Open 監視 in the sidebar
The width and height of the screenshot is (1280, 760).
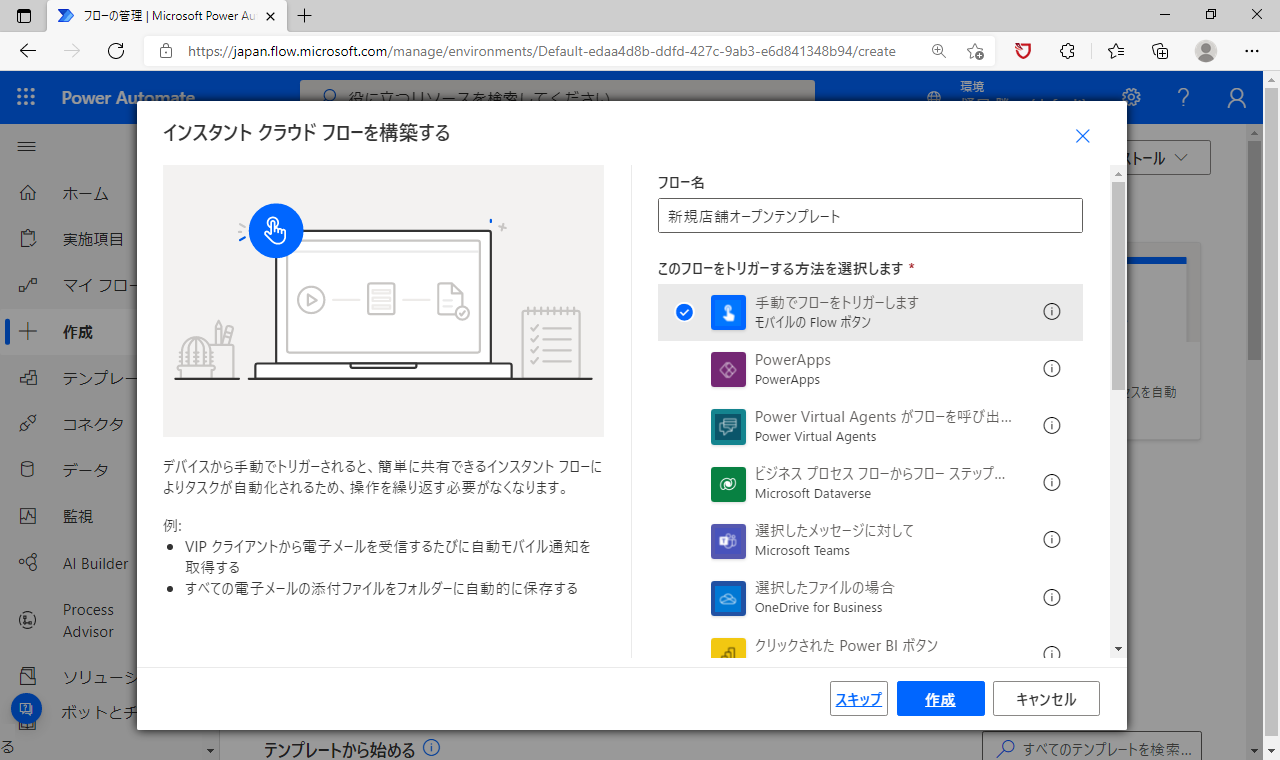(x=78, y=516)
